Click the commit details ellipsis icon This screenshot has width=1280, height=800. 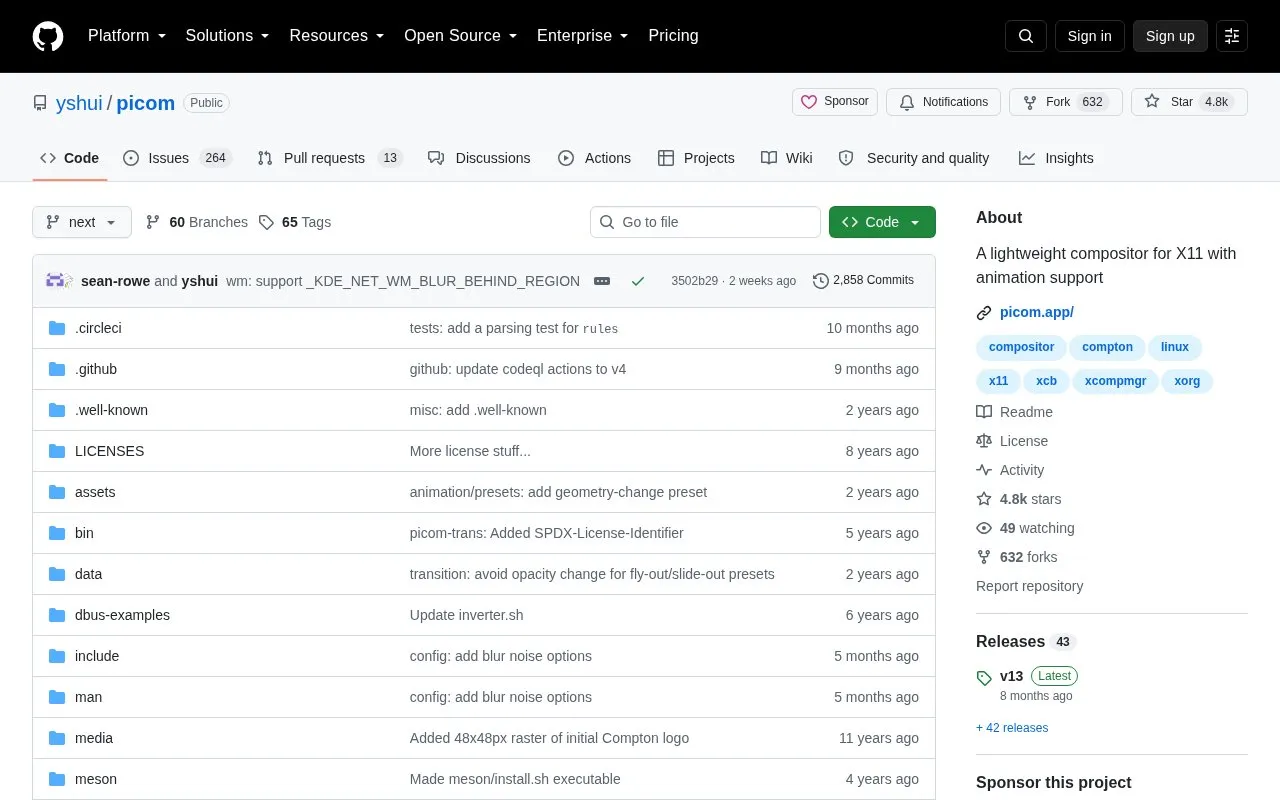tap(602, 281)
